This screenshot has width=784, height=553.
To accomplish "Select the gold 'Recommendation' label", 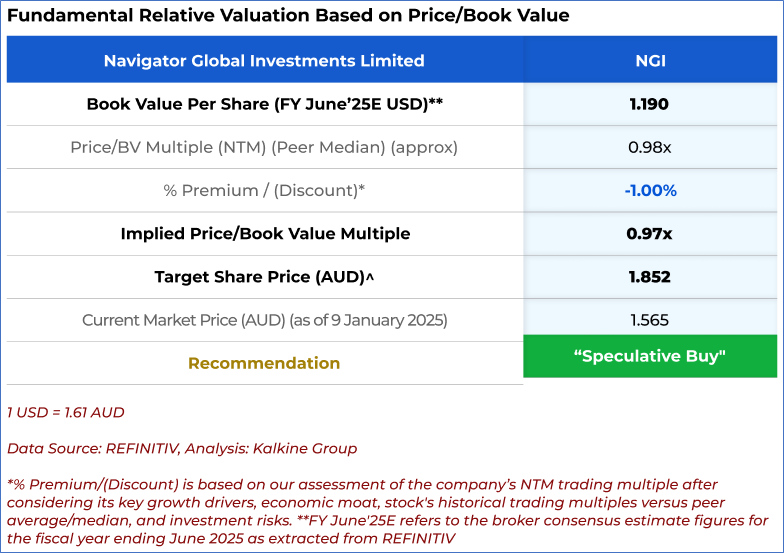I will click(x=264, y=363).
